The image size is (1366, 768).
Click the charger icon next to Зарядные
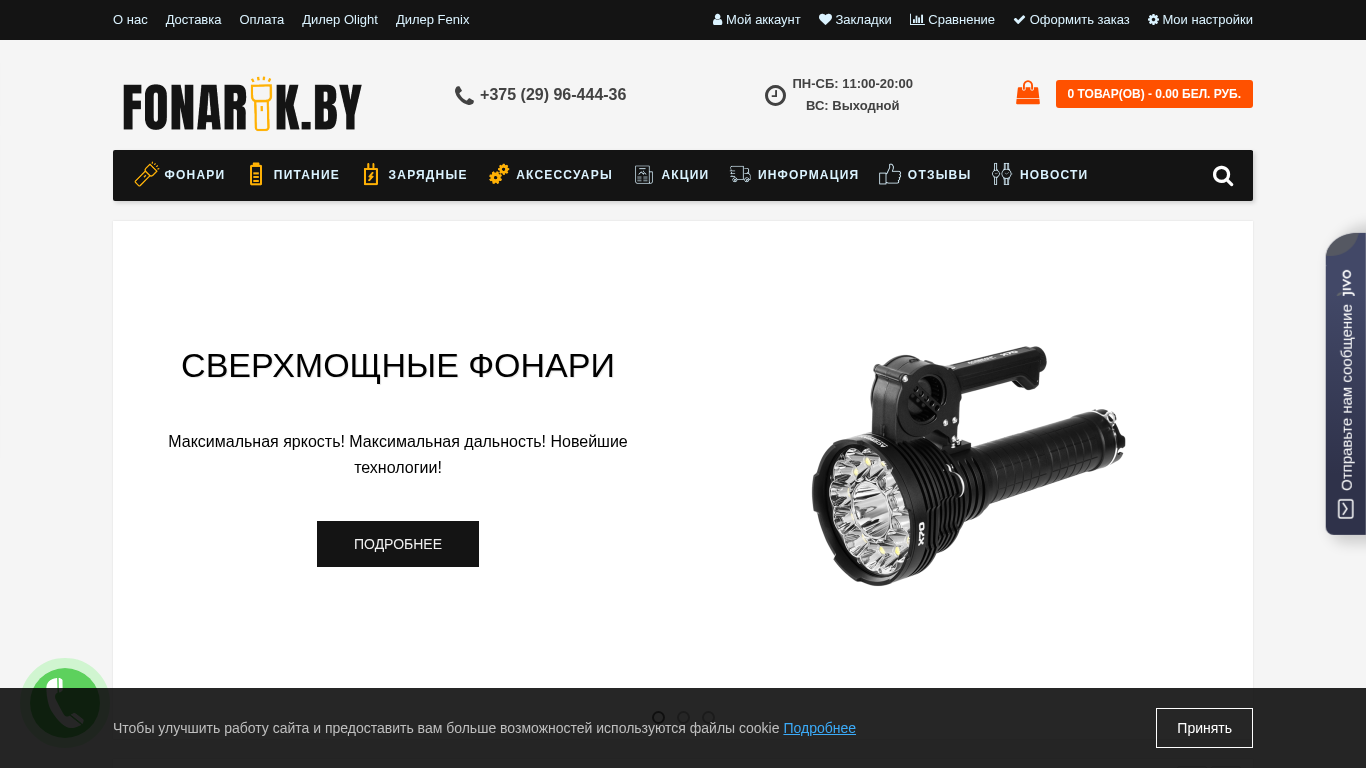point(371,175)
